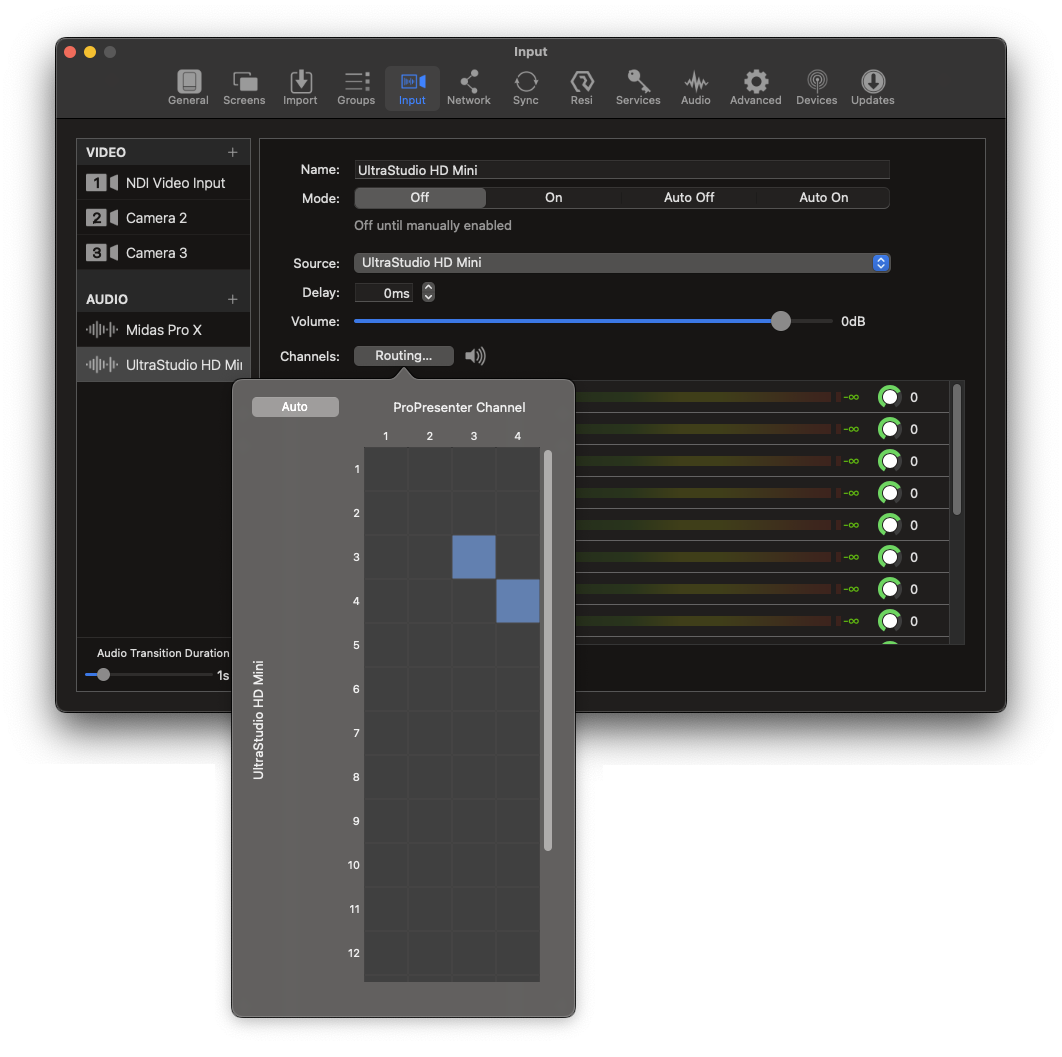Add a new audio input with plus
1062x1057 pixels.
(232, 299)
